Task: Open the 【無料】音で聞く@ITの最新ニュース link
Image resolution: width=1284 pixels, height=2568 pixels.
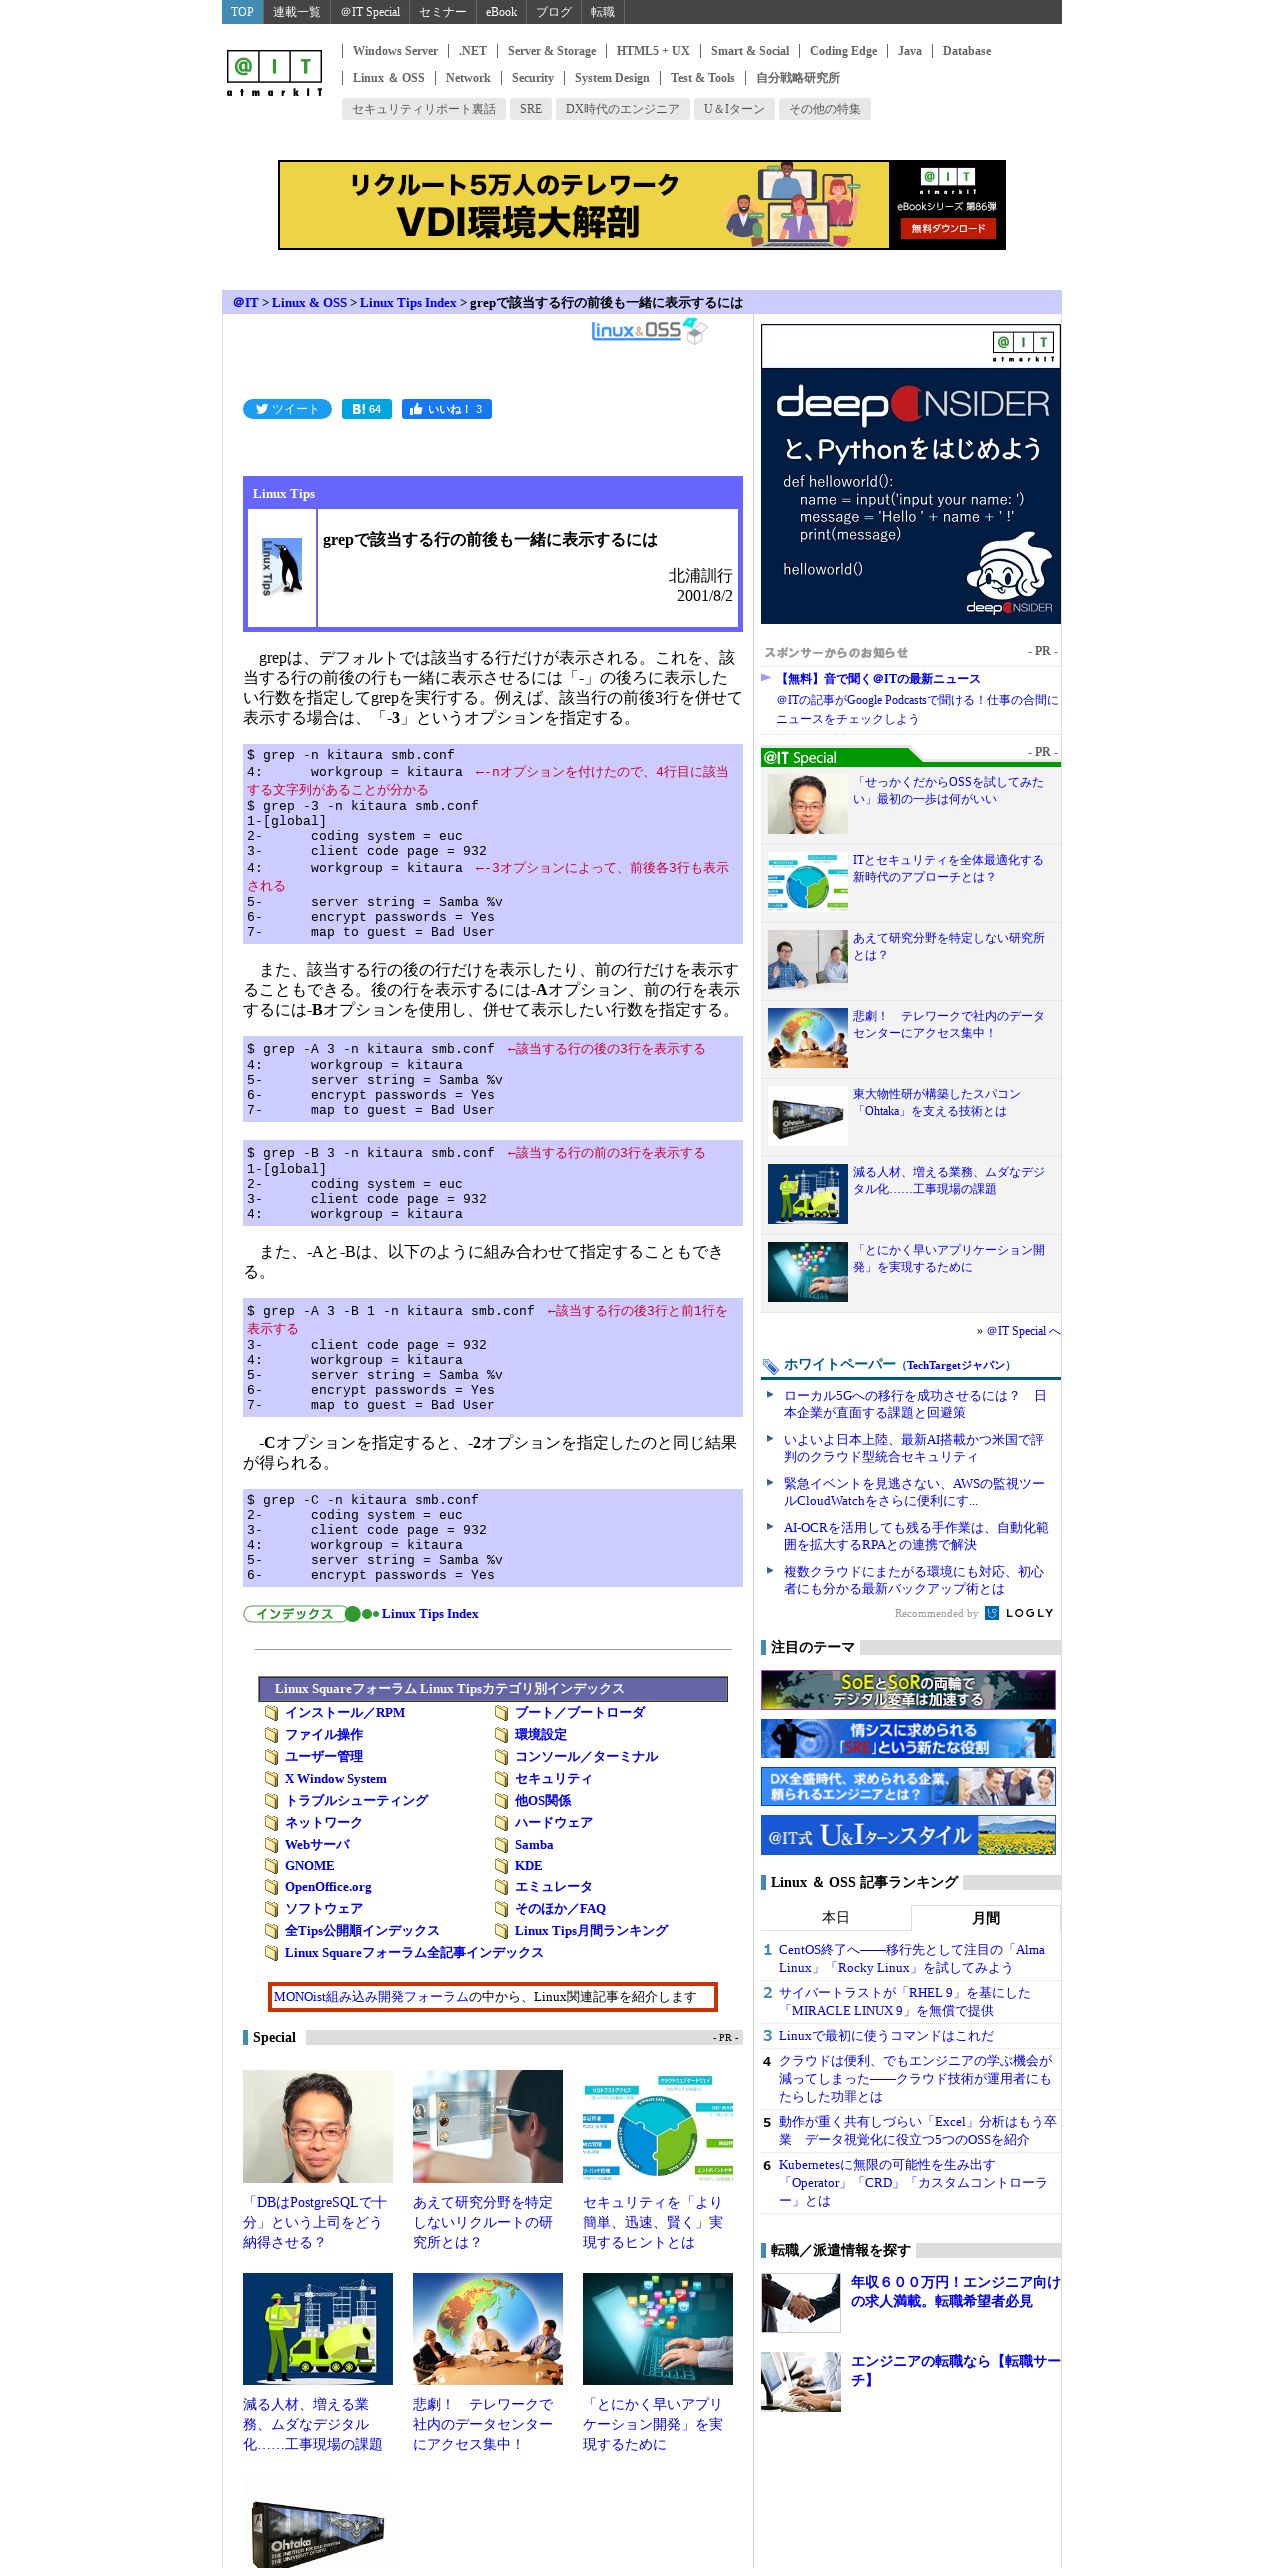Action: click(879, 679)
